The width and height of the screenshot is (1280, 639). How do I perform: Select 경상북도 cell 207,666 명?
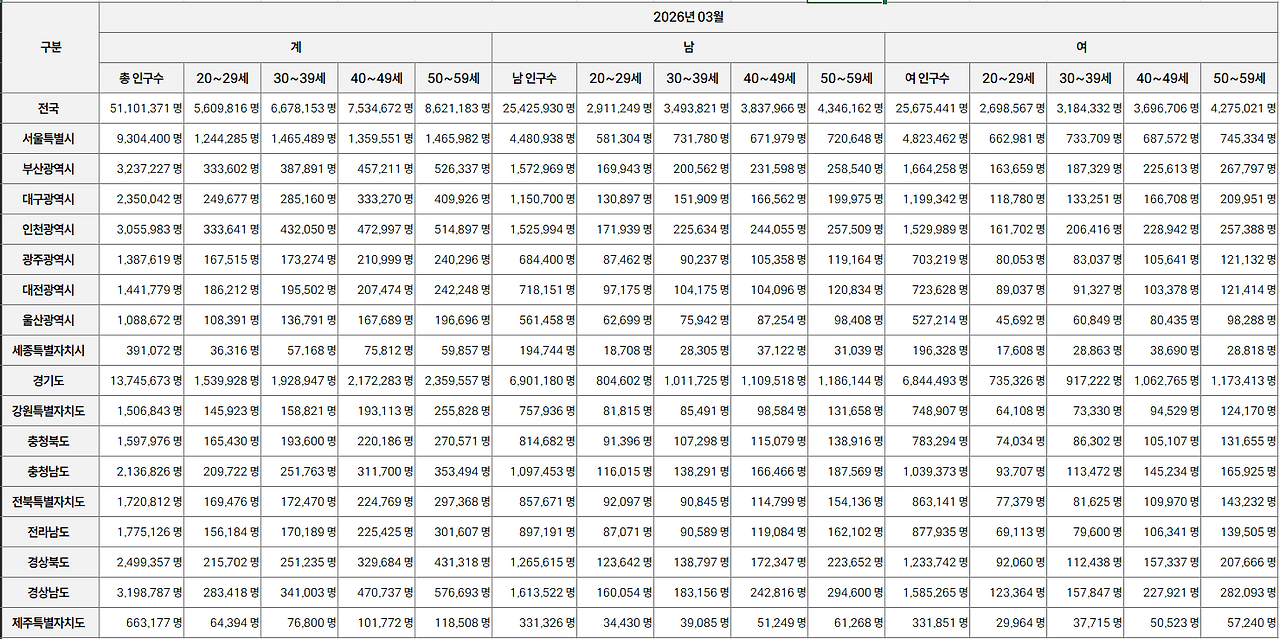[1240, 562]
